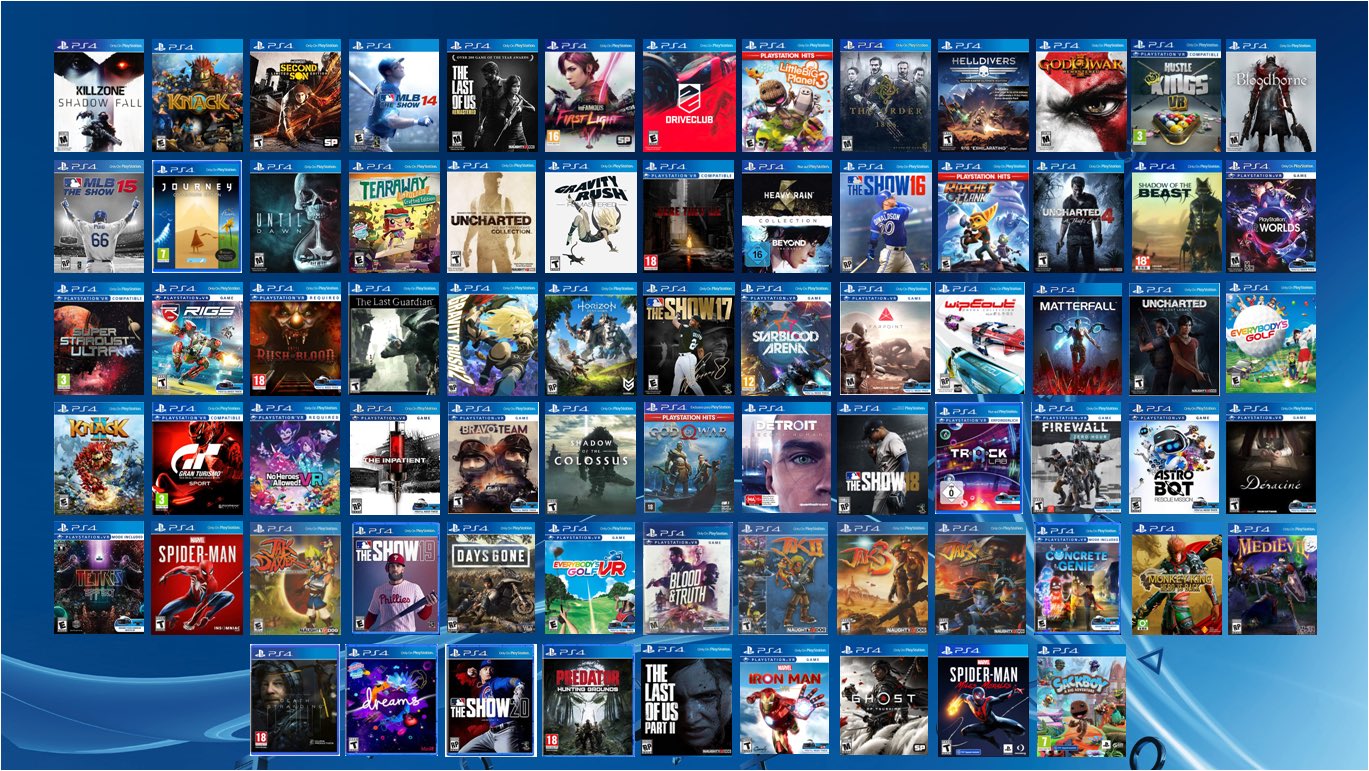Click the Déraciné cover

pyautogui.click(x=1271, y=458)
